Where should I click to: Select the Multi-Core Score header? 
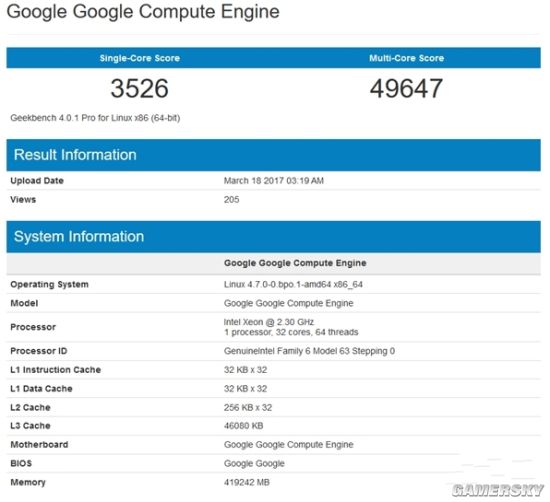coord(406,58)
